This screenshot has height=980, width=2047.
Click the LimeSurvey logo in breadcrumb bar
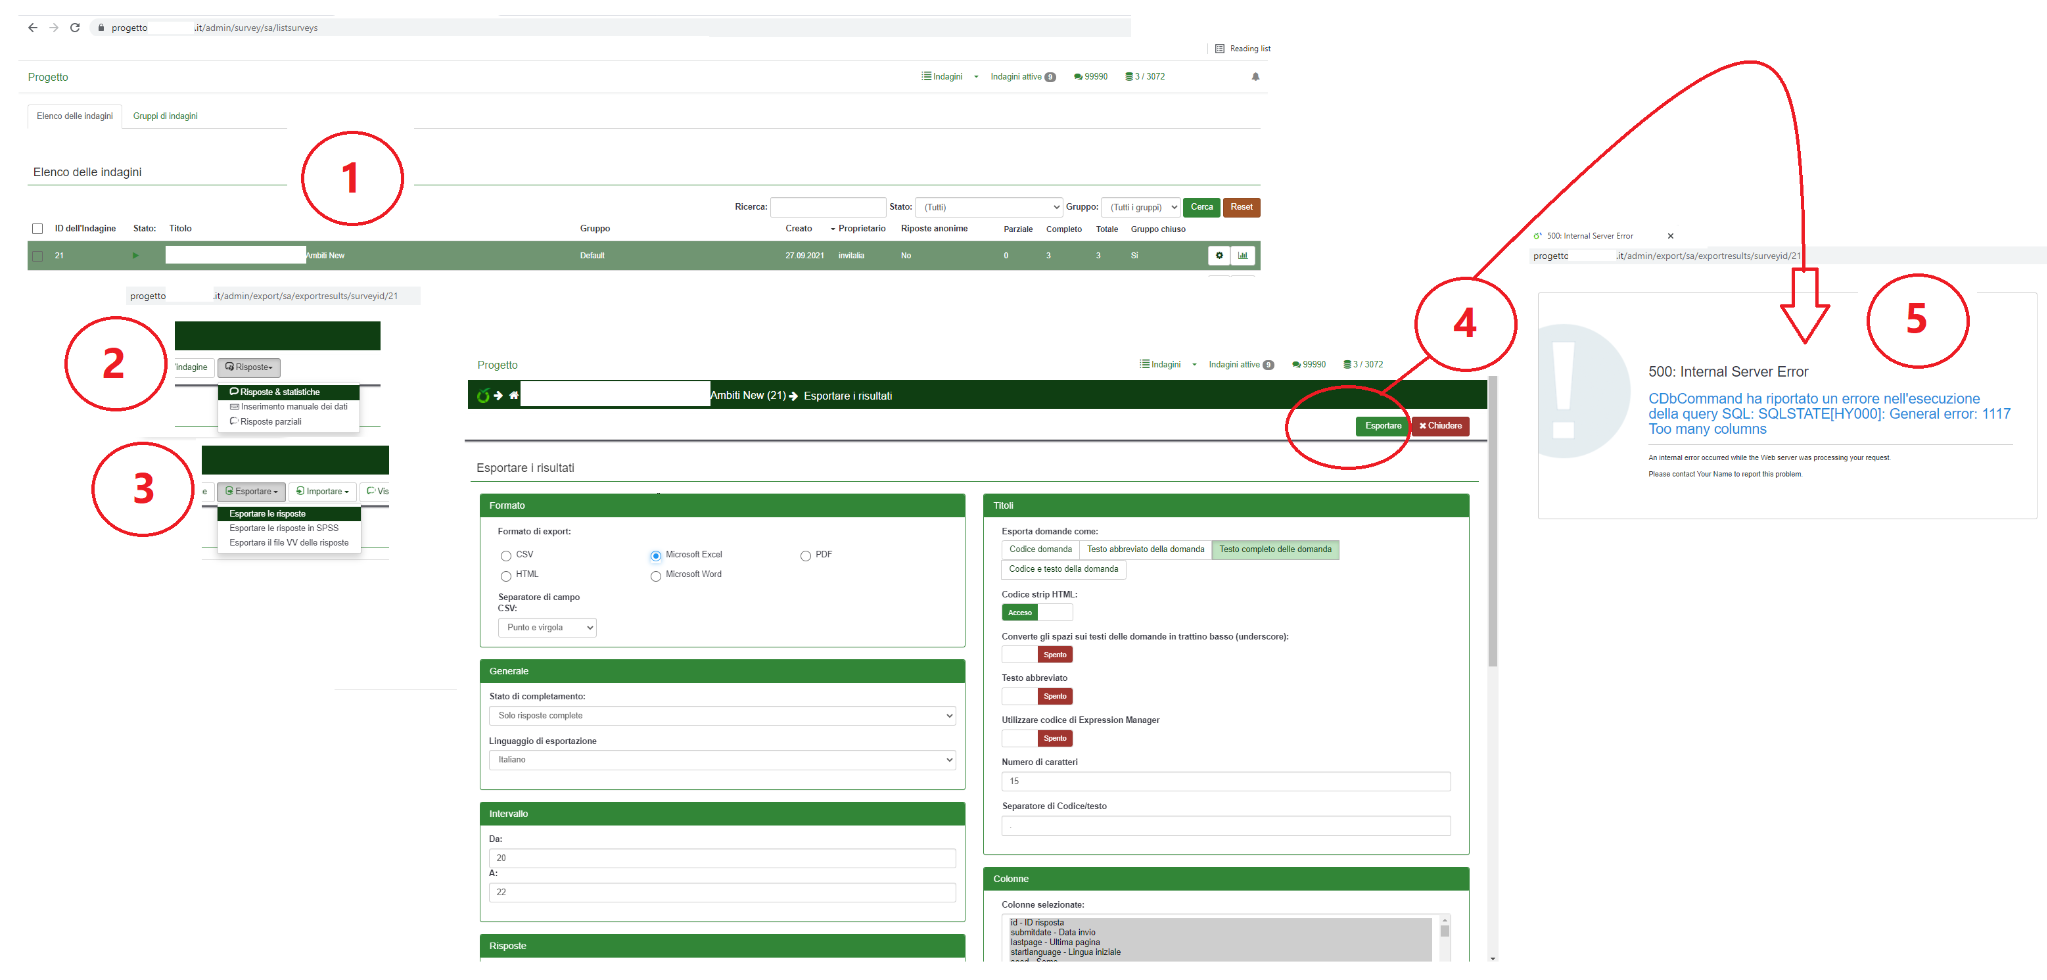(483, 396)
